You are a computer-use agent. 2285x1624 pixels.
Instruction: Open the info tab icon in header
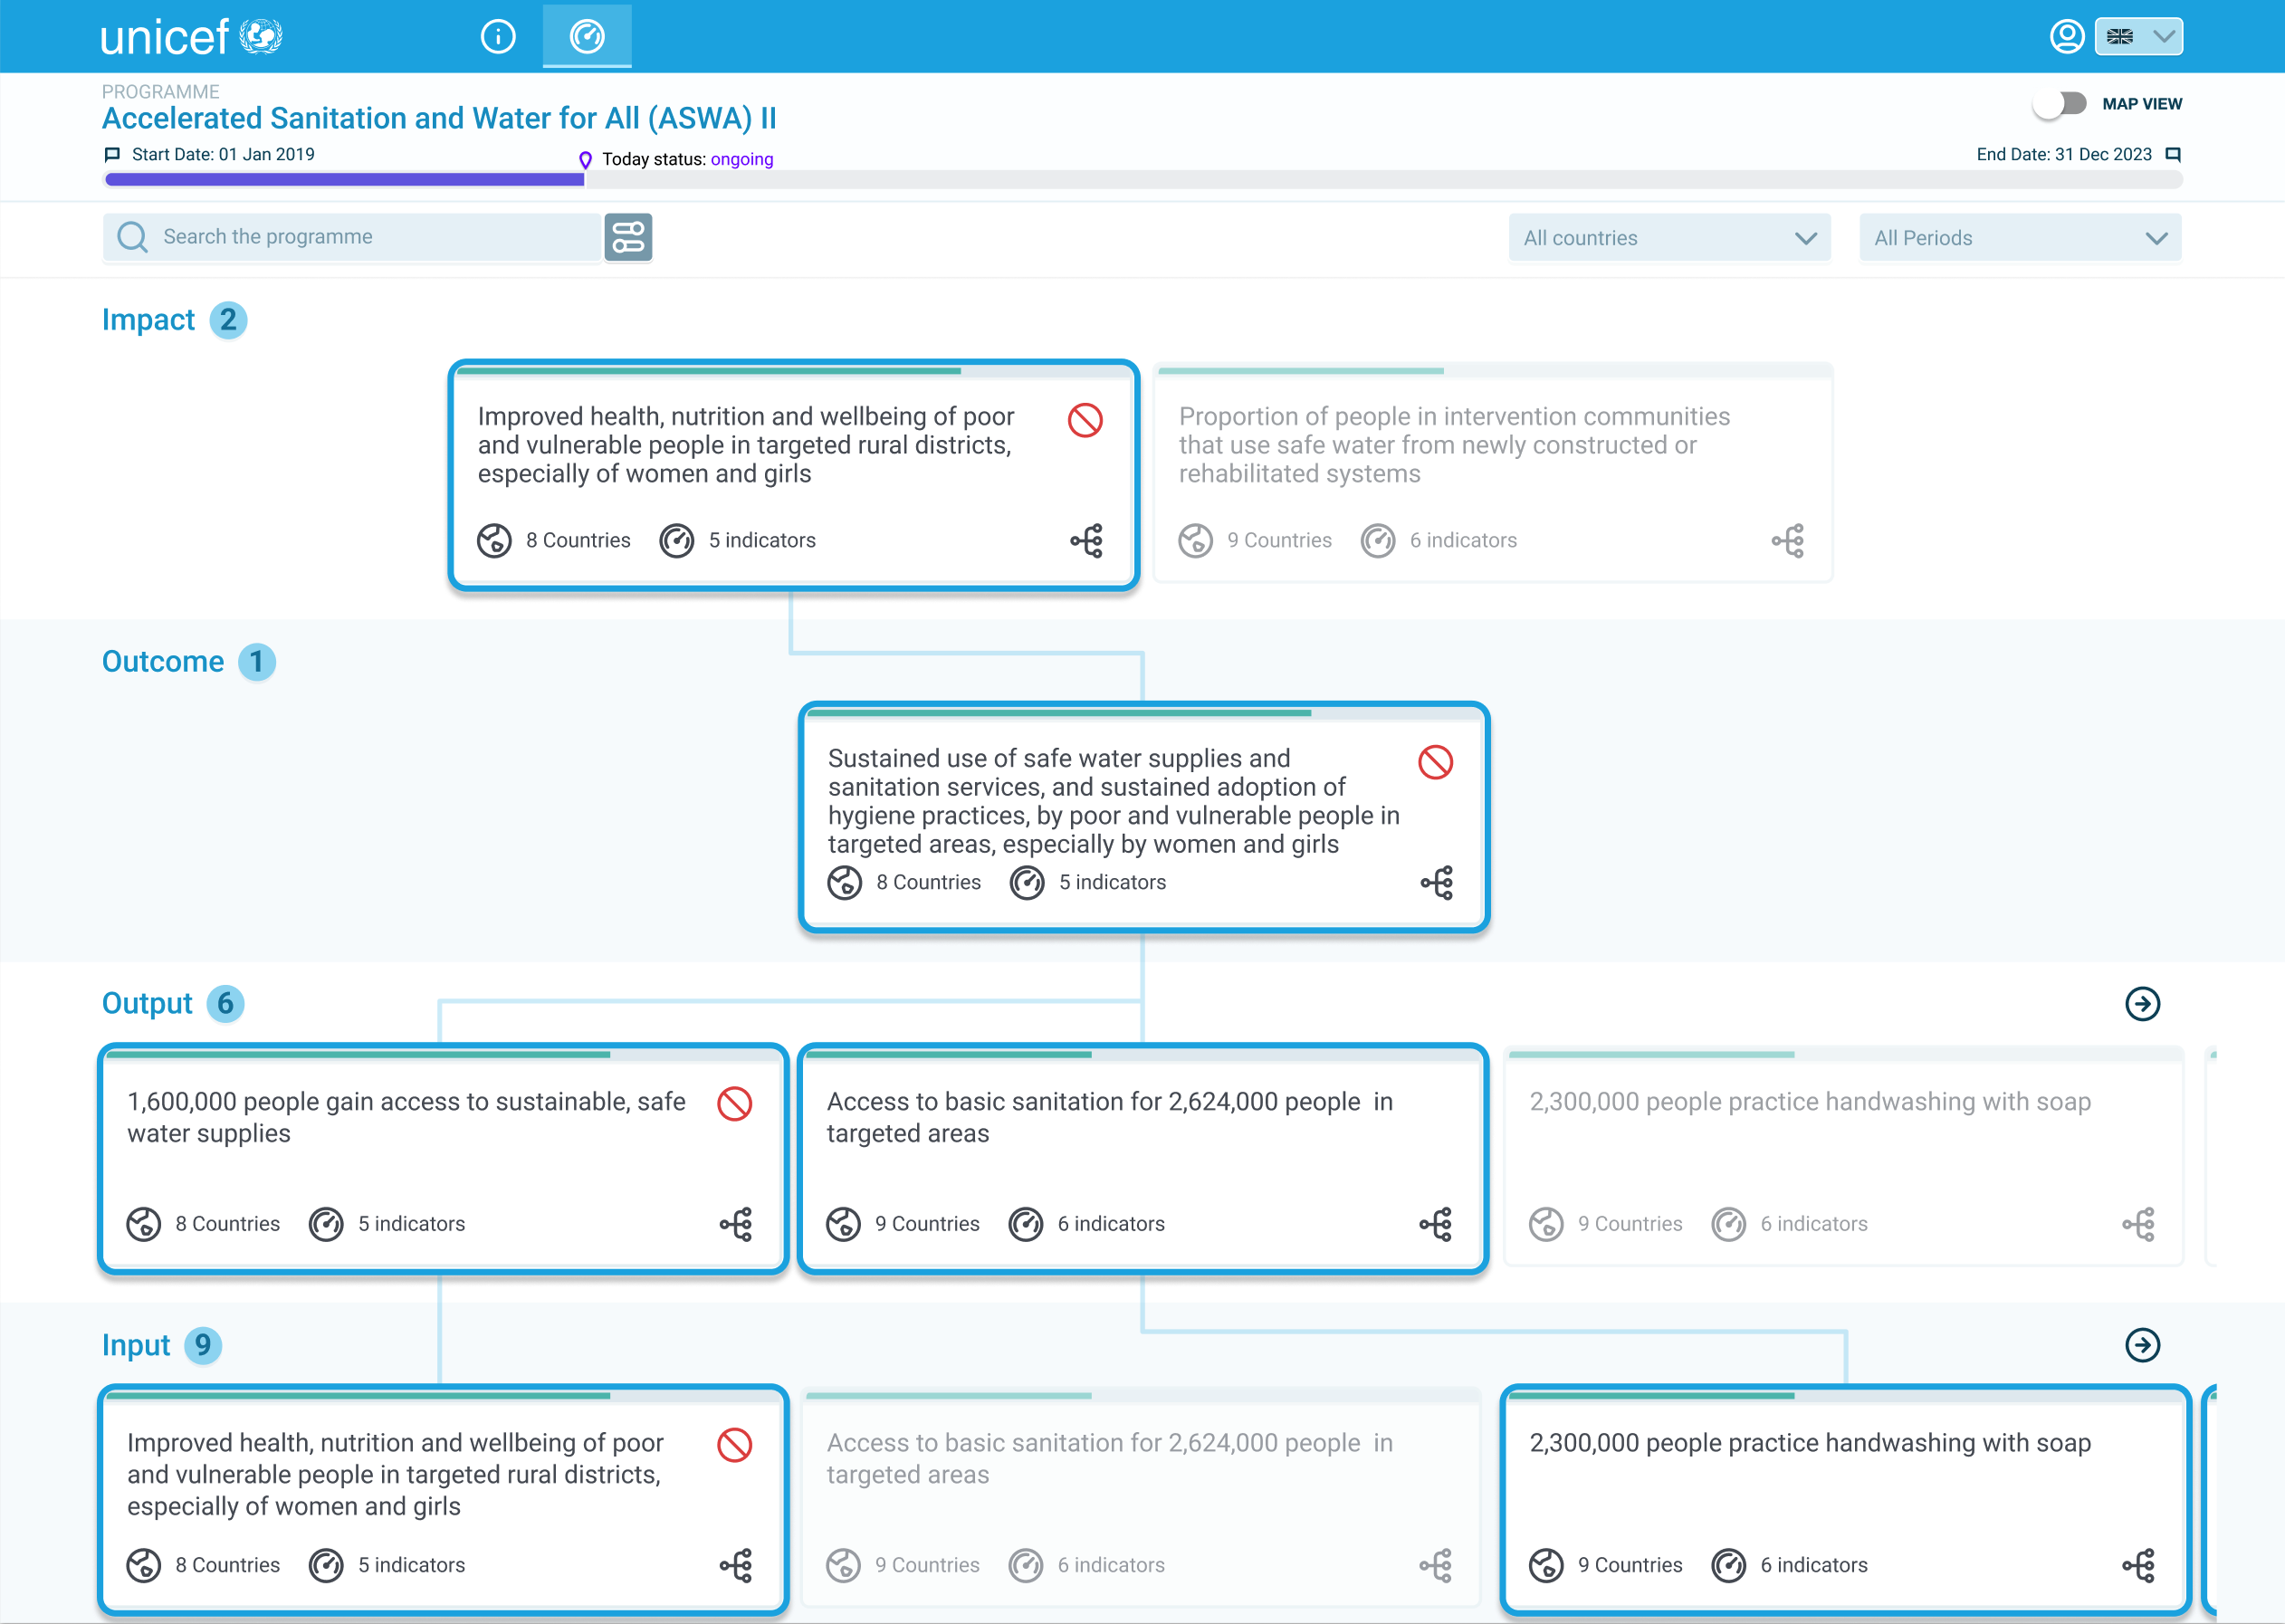[498, 37]
